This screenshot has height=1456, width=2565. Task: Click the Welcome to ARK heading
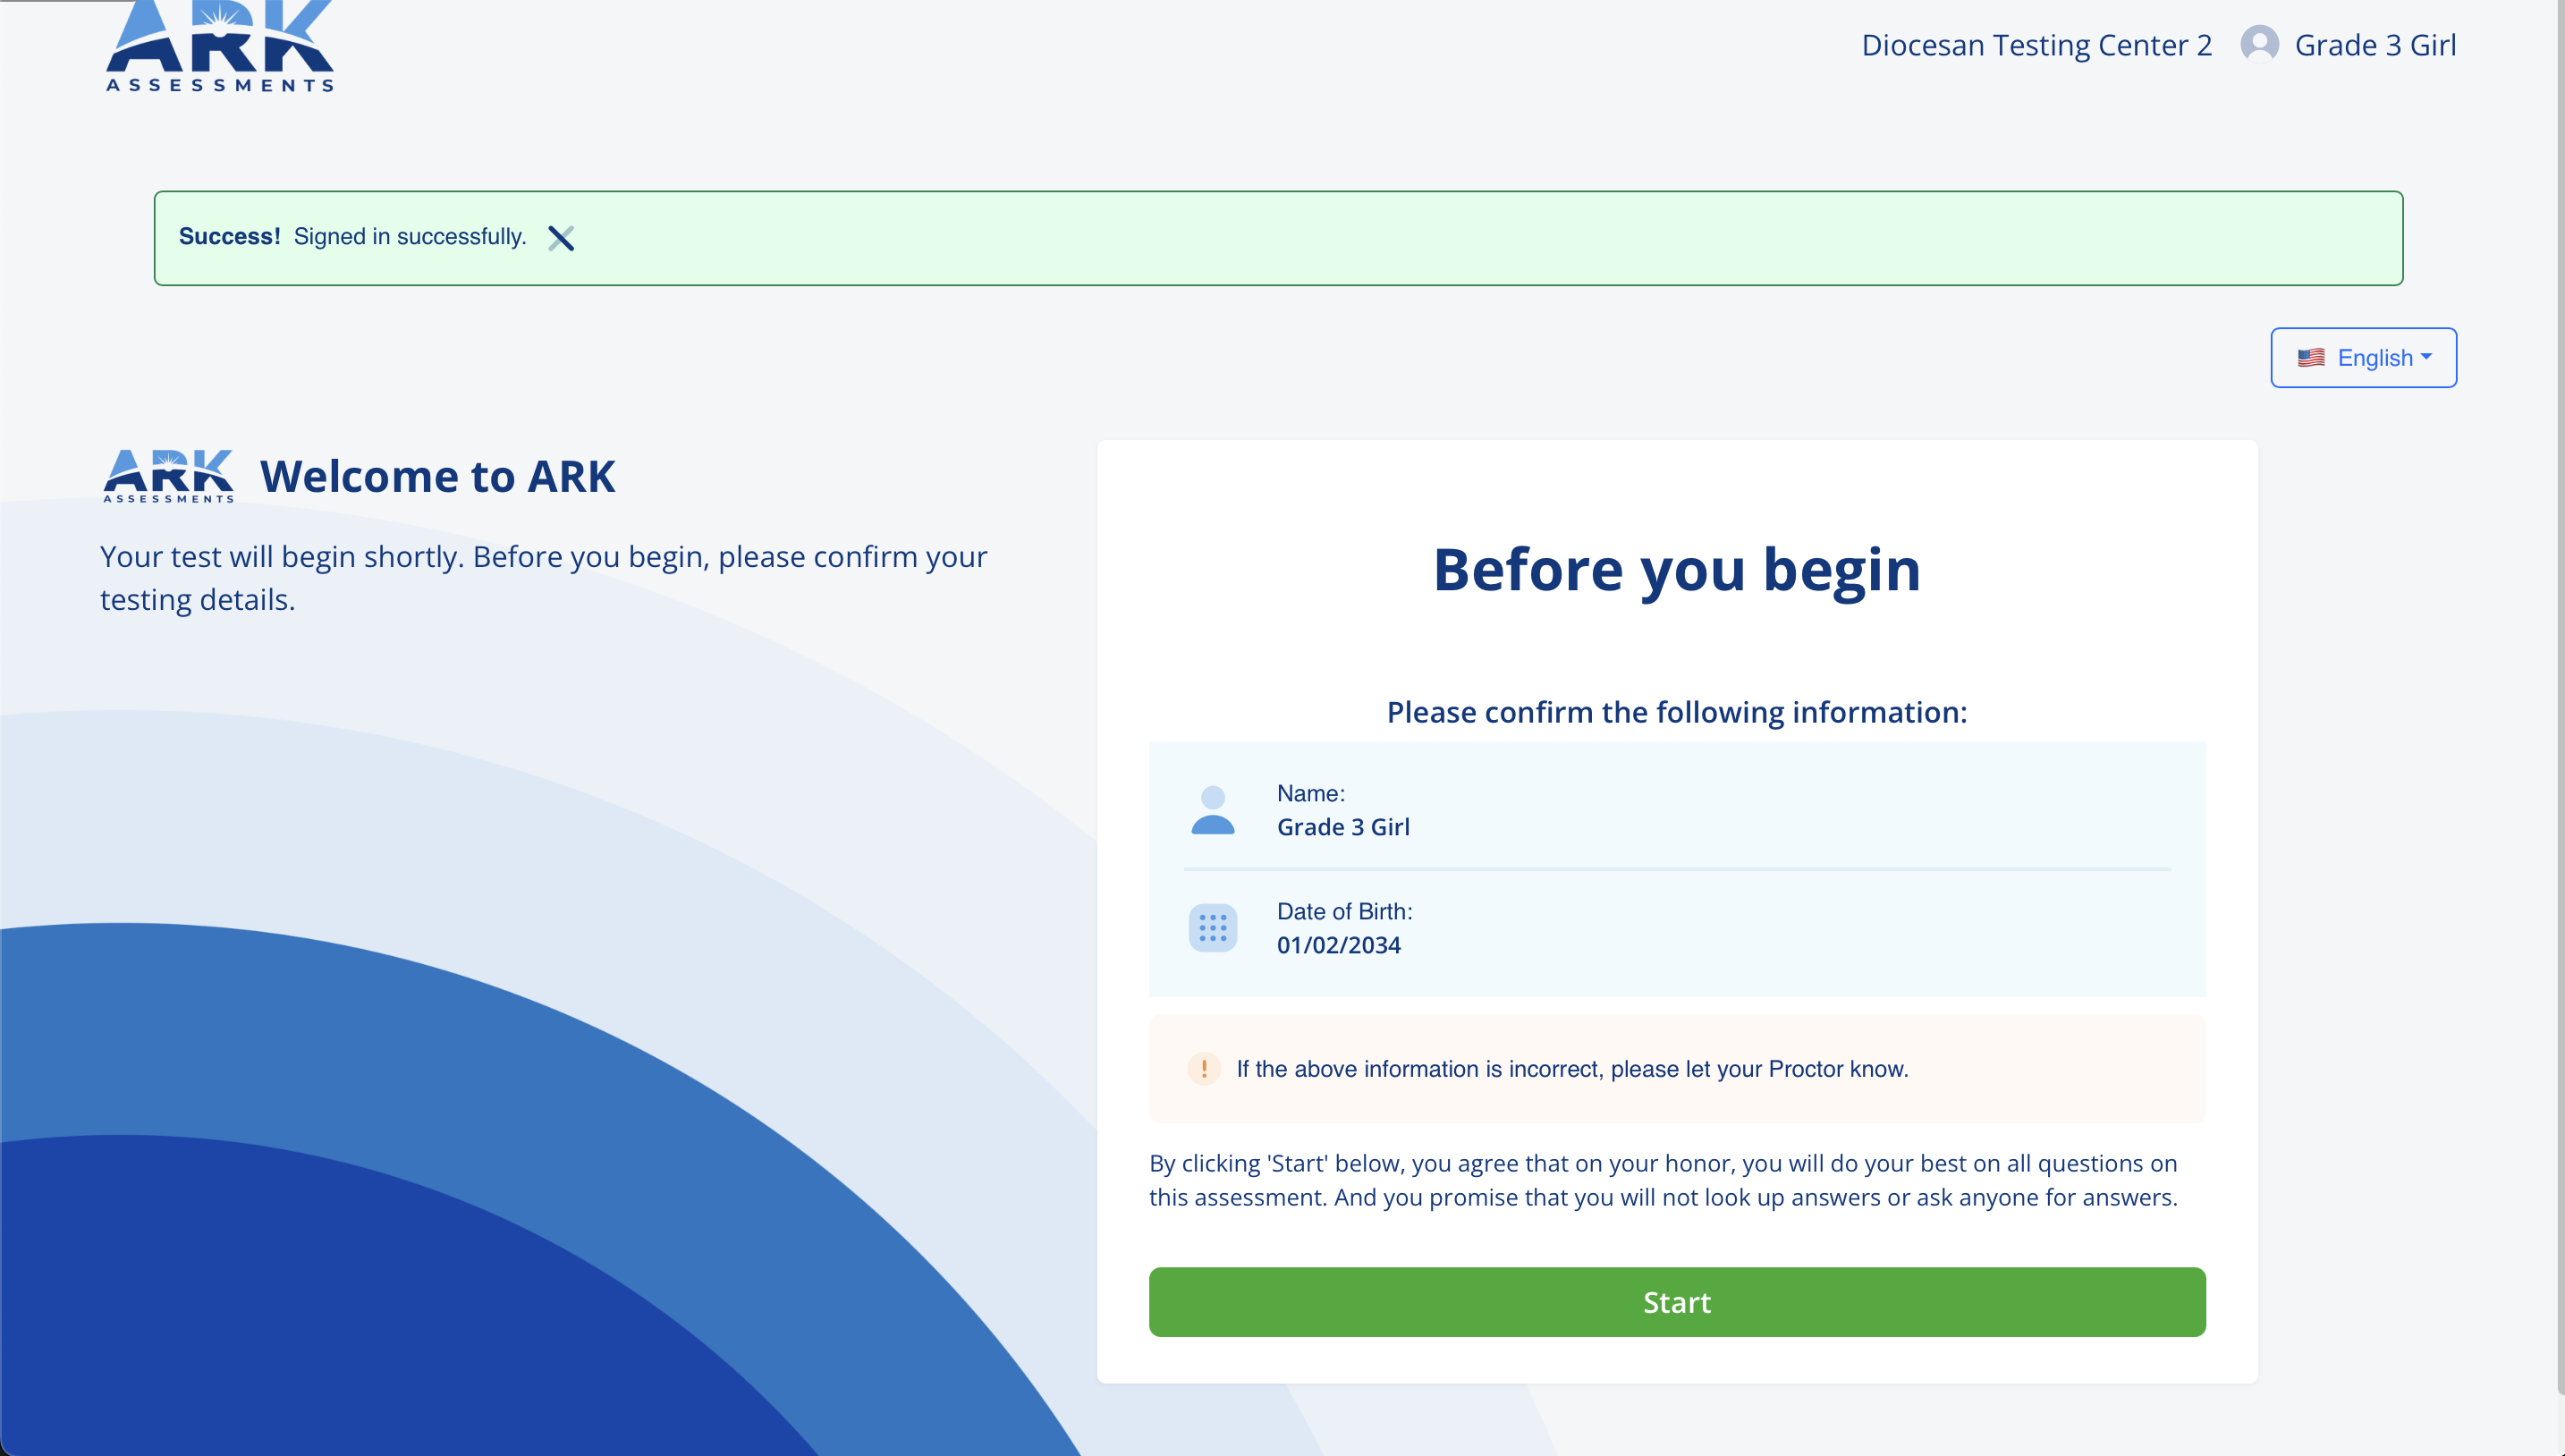(437, 476)
